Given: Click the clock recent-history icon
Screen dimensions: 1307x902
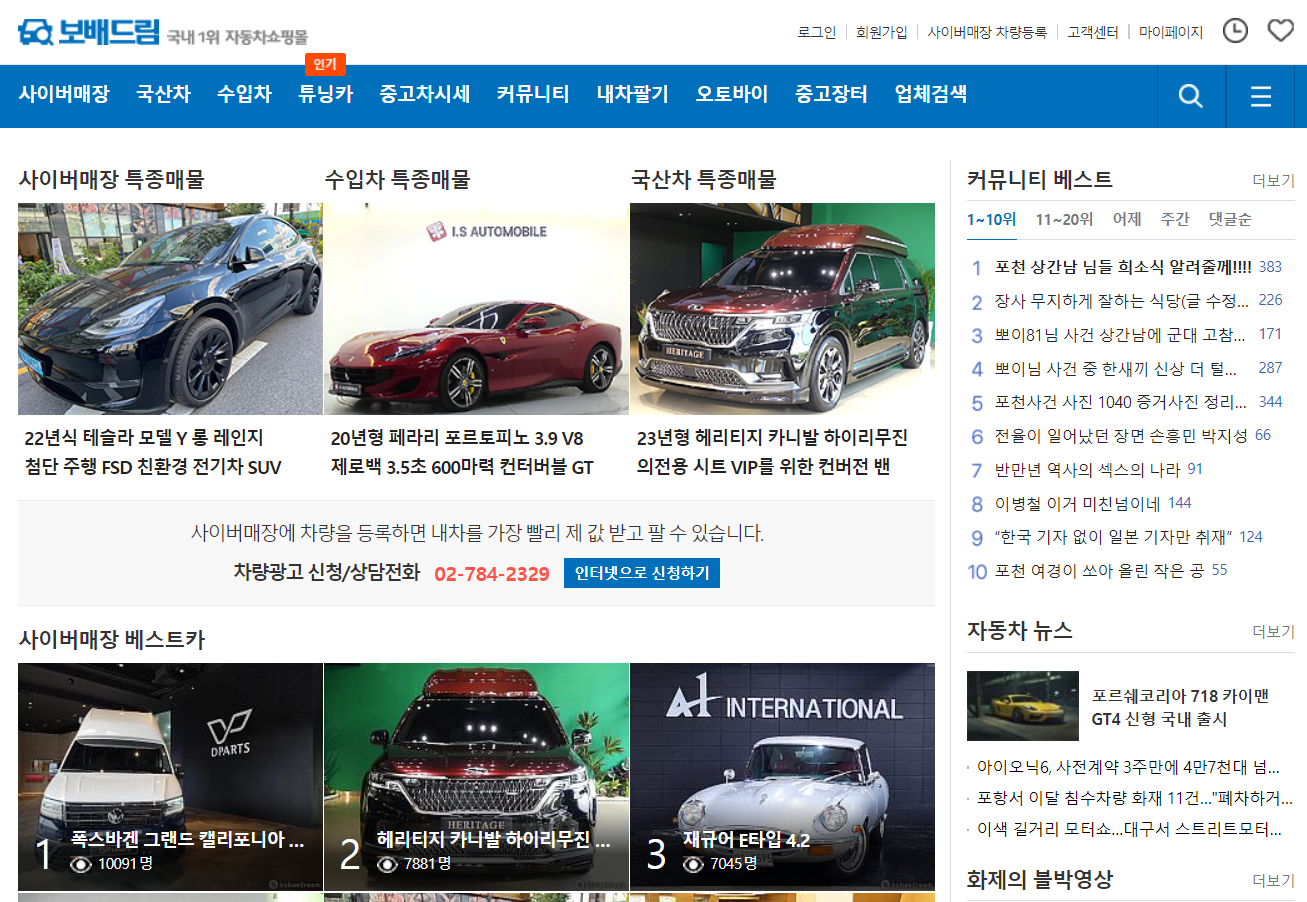Looking at the screenshot, I should point(1235,31).
